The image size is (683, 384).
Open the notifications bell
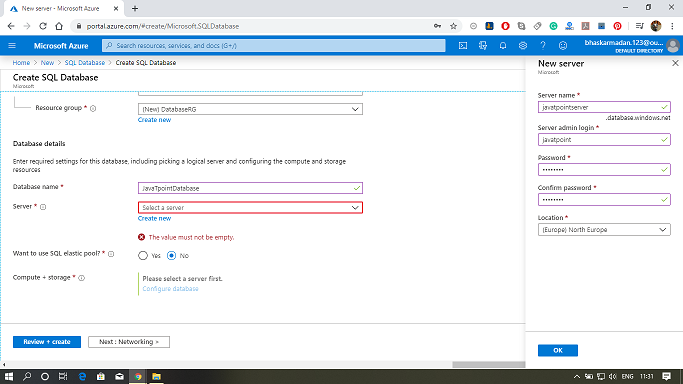pyautogui.click(x=503, y=45)
